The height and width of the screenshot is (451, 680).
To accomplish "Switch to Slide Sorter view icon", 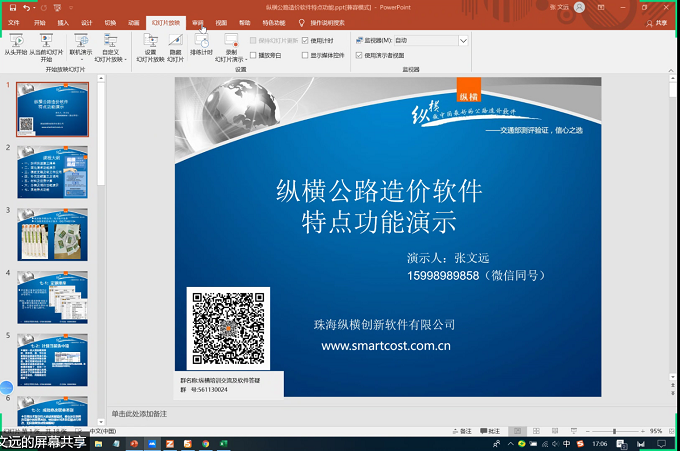I will point(536,431).
